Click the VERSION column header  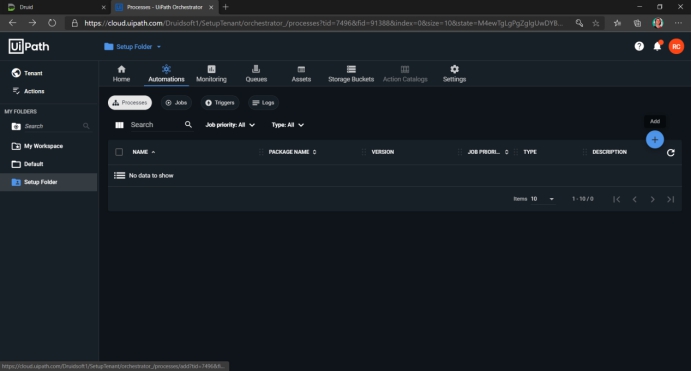click(x=383, y=152)
